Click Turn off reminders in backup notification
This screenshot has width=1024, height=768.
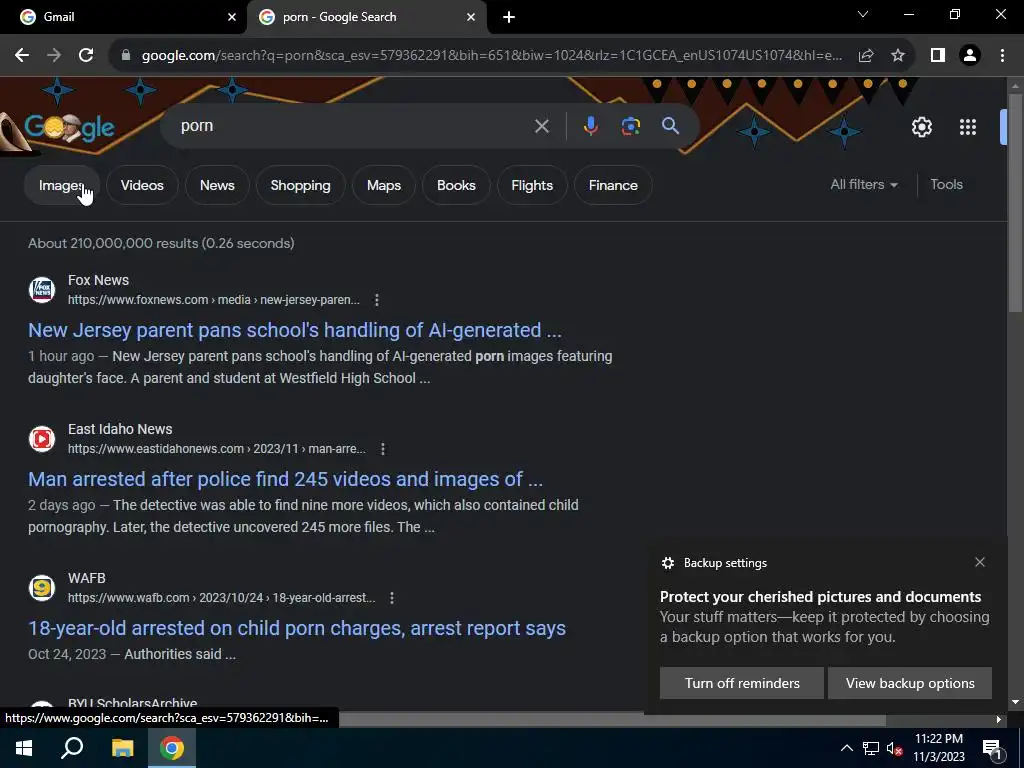point(742,683)
